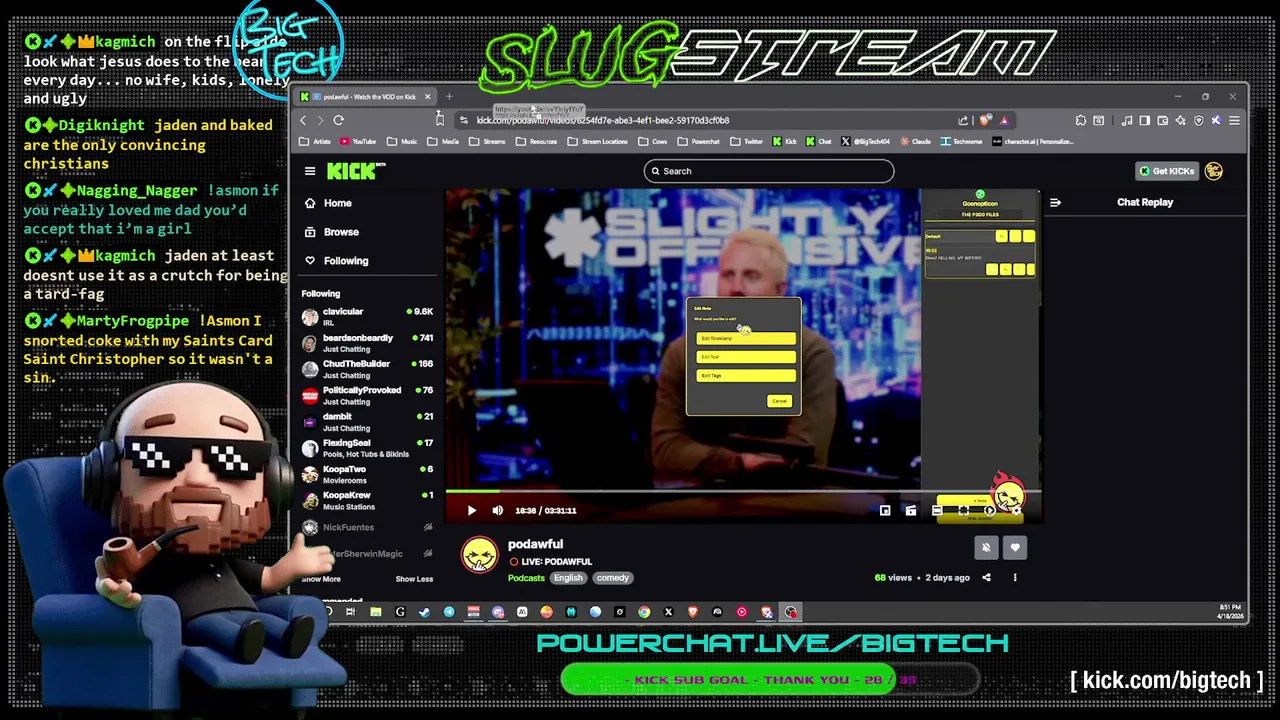Open NickFuentes offline channel
1280x720 pixels.
[368, 527]
